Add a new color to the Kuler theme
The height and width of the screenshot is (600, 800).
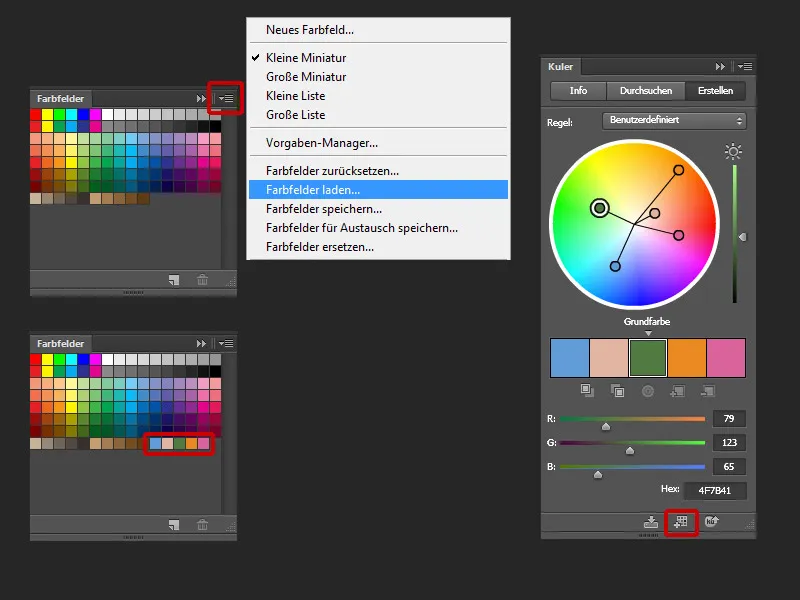pyautogui.click(x=678, y=391)
